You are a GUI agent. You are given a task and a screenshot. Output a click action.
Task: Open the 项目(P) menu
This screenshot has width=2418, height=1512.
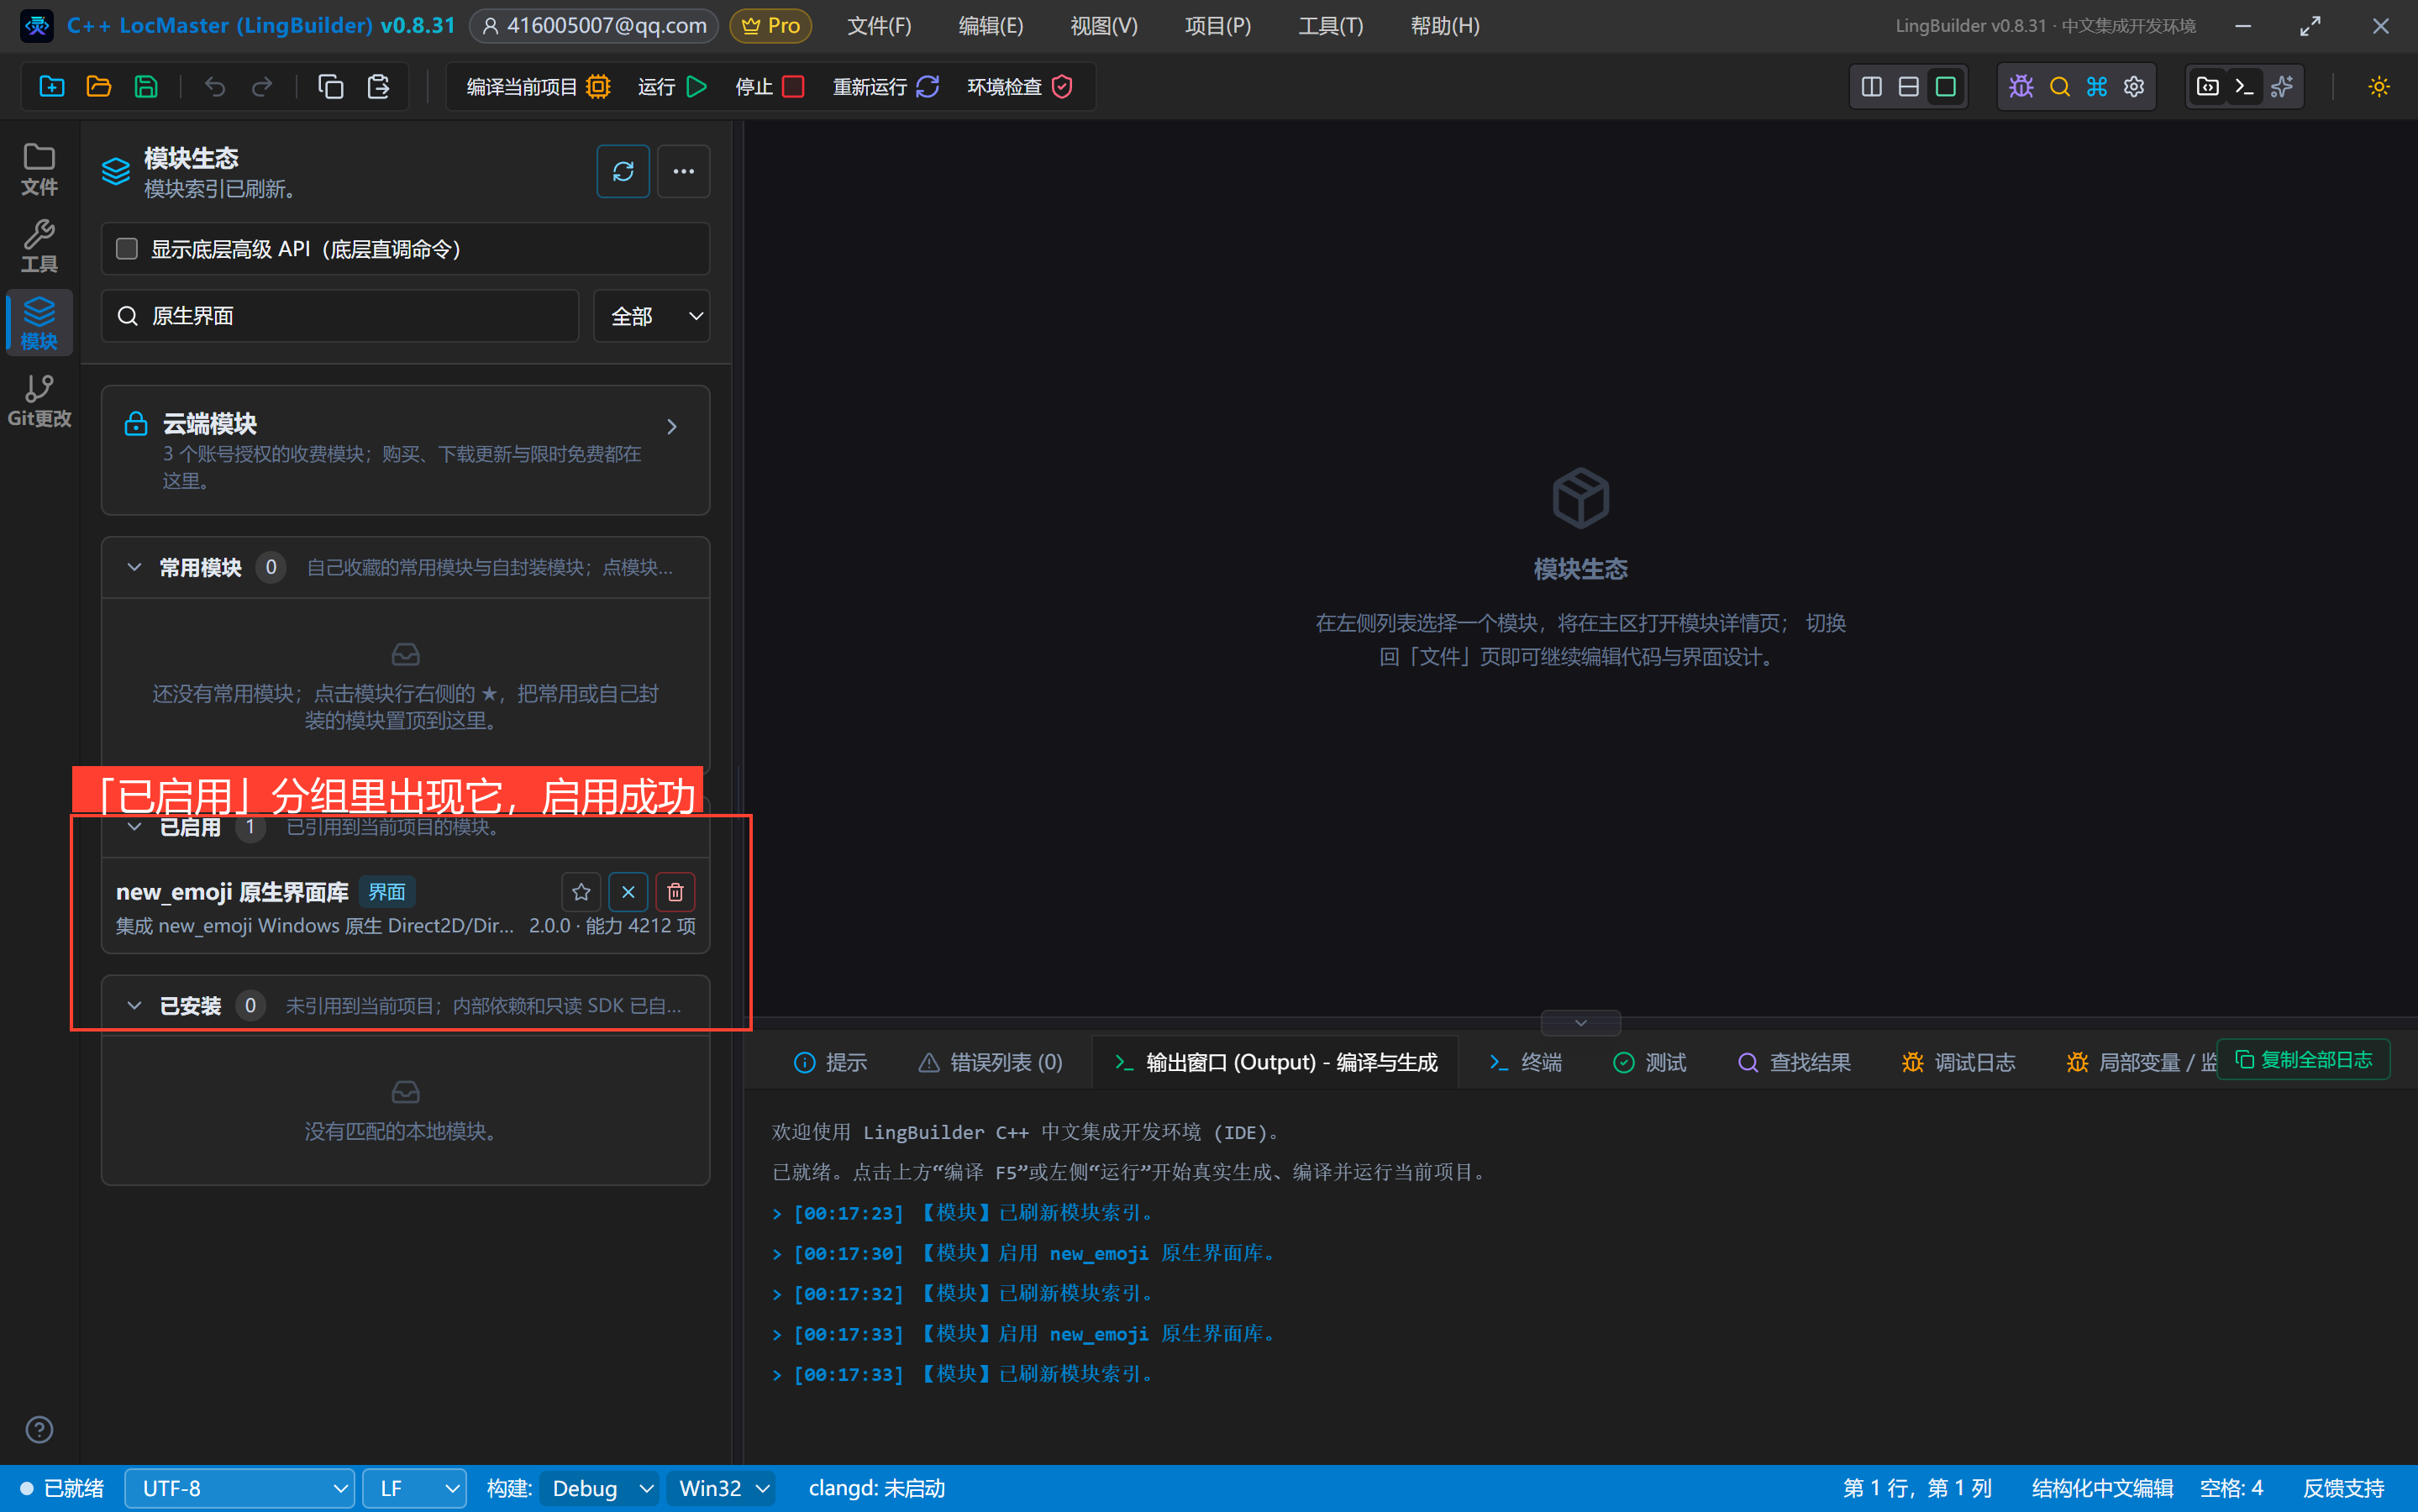[1217, 26]
